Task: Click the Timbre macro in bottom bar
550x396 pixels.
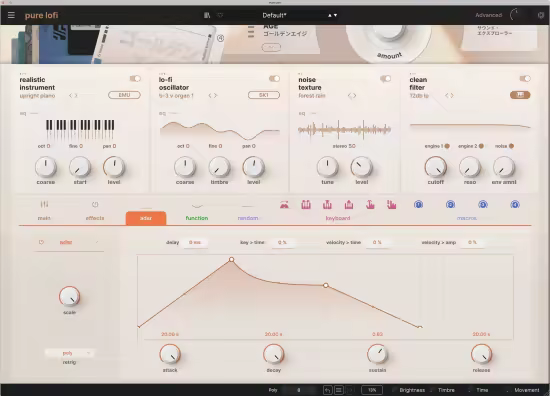Action: pyautogui.click(x=446, y=390)
